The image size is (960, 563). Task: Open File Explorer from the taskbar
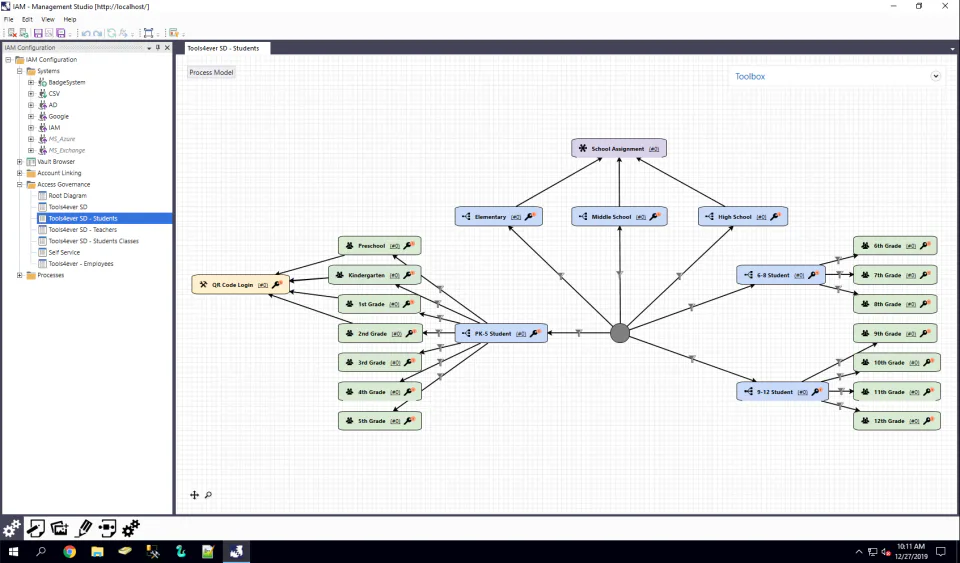coord(97,551)
